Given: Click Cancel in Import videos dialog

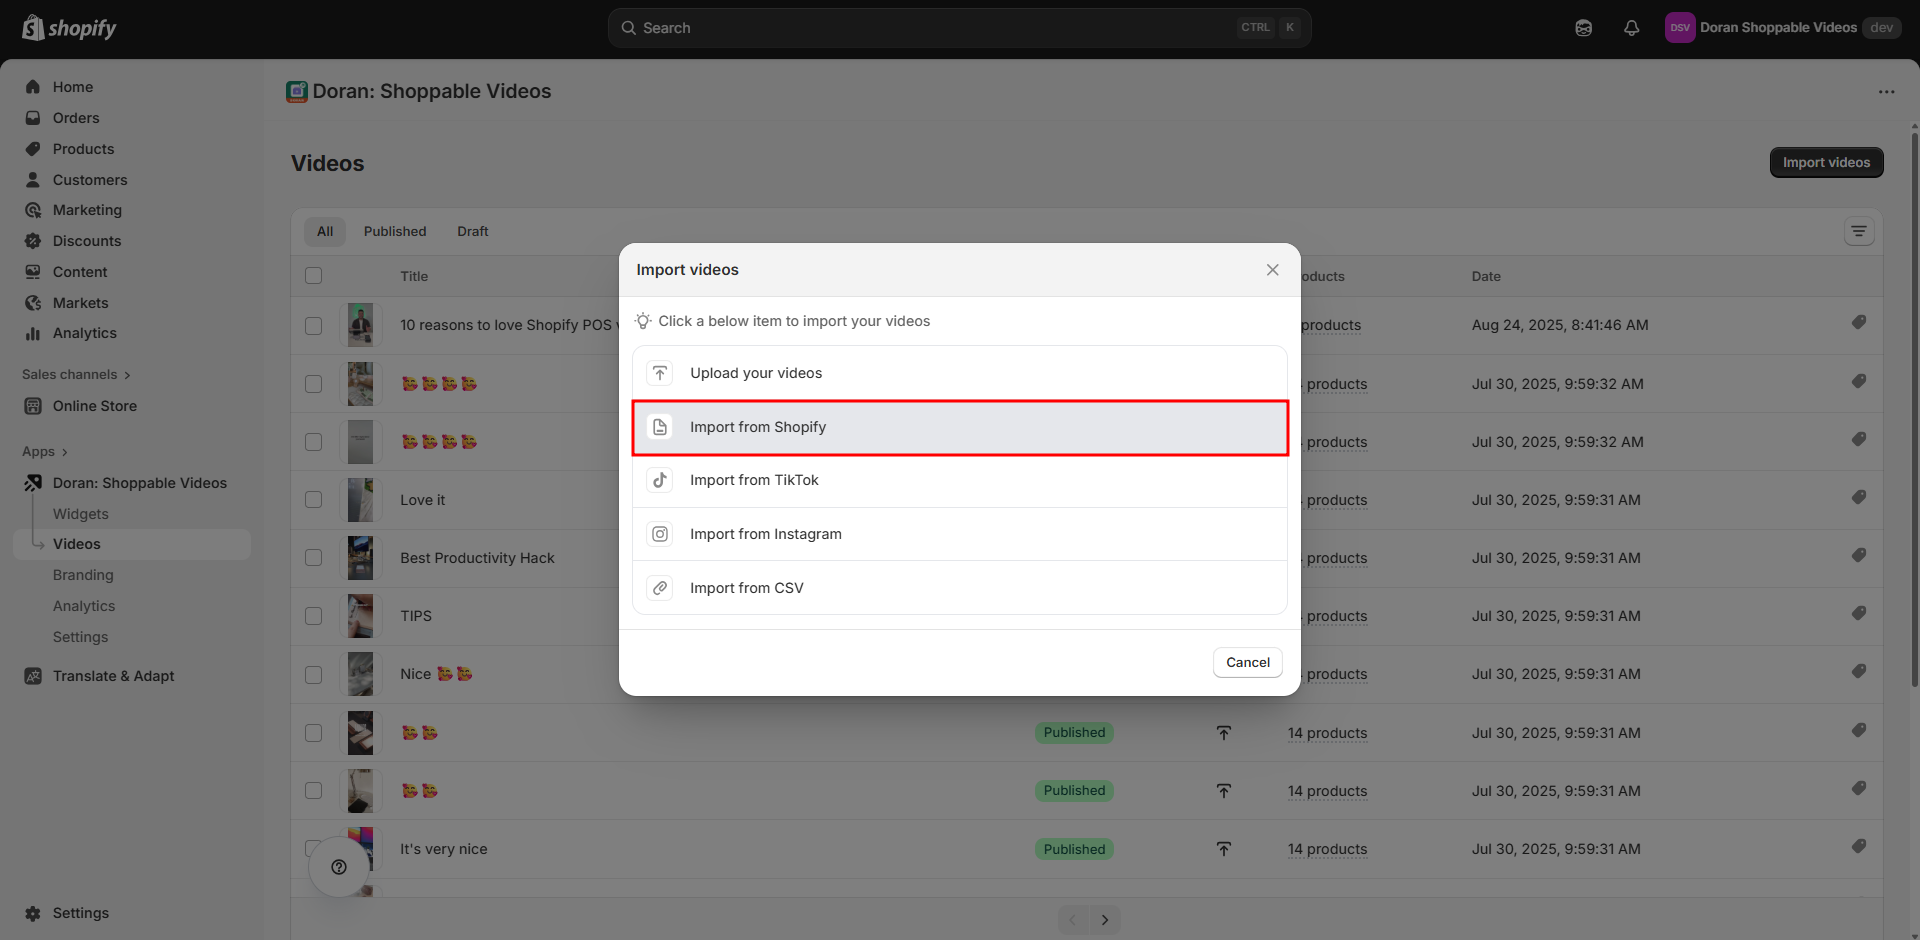Looking at the screenshot, I should [1248, 662].
